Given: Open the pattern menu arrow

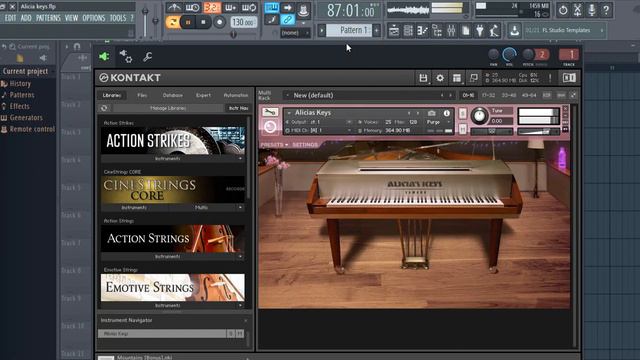Looking at the screenshot, I should point(322,30).
